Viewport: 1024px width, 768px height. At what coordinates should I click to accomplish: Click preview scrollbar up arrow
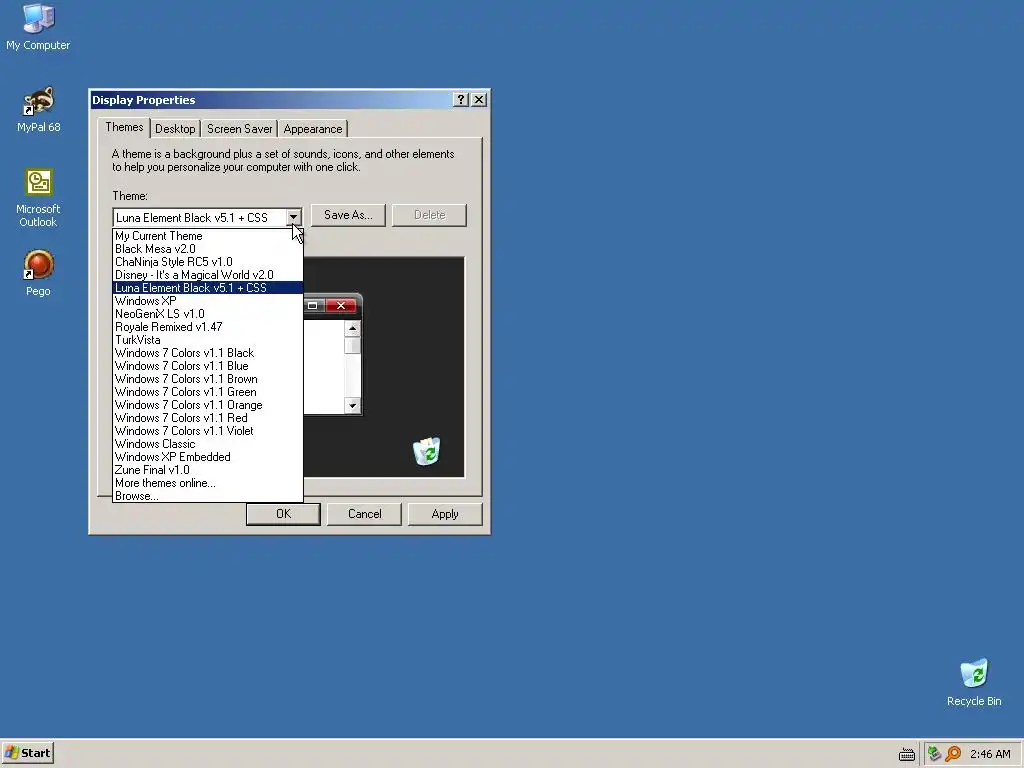coord(353,328)
